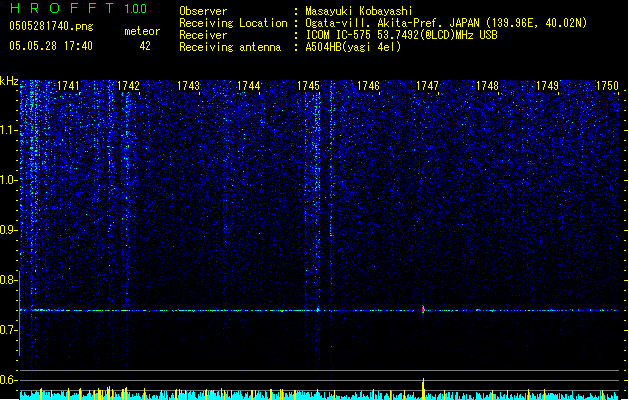The image size is (629, 400).
Task: Click the 0.7 kHz frequency label
Action: point(8,330)
